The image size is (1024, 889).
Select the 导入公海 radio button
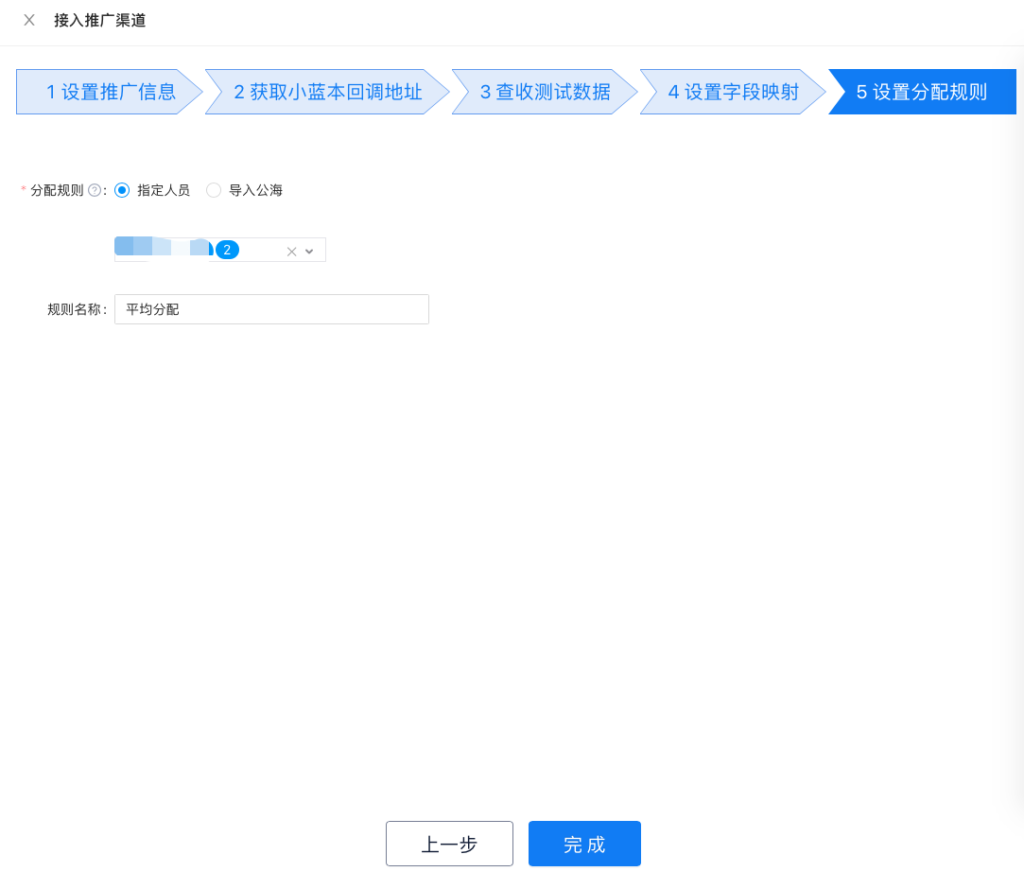pyautogui.click(x=213, y=190)
